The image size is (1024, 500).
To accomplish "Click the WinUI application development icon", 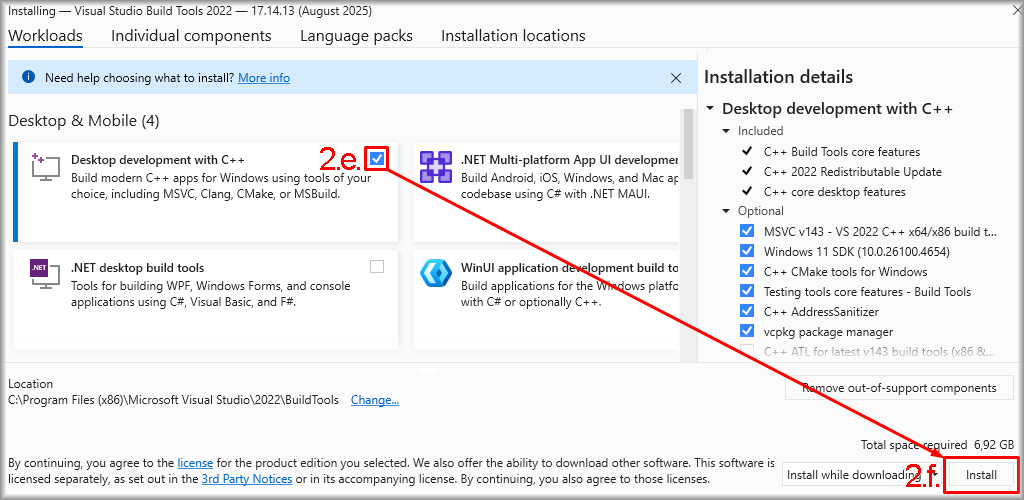I will 435,275.
